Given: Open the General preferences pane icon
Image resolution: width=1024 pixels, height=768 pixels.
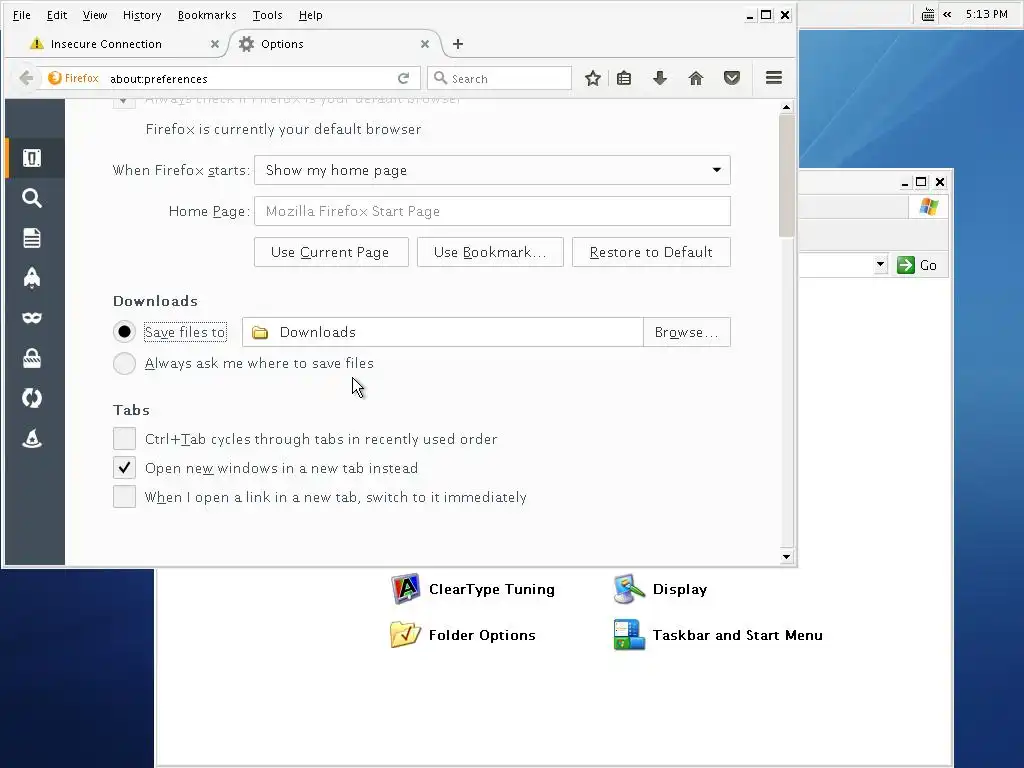Looking at the screenshot, I should [x=32, y=158].
